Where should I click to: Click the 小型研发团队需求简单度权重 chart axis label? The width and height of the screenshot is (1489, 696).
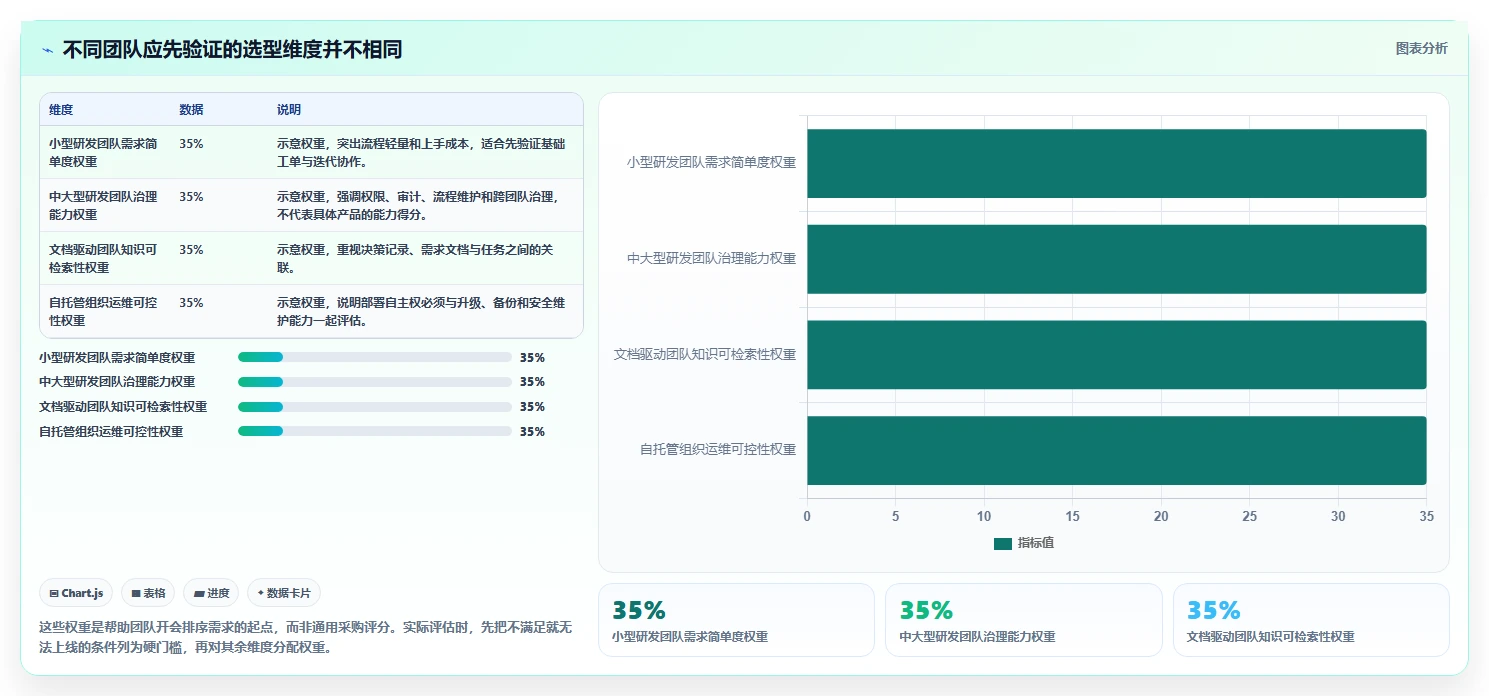click(x=711, y=163)
